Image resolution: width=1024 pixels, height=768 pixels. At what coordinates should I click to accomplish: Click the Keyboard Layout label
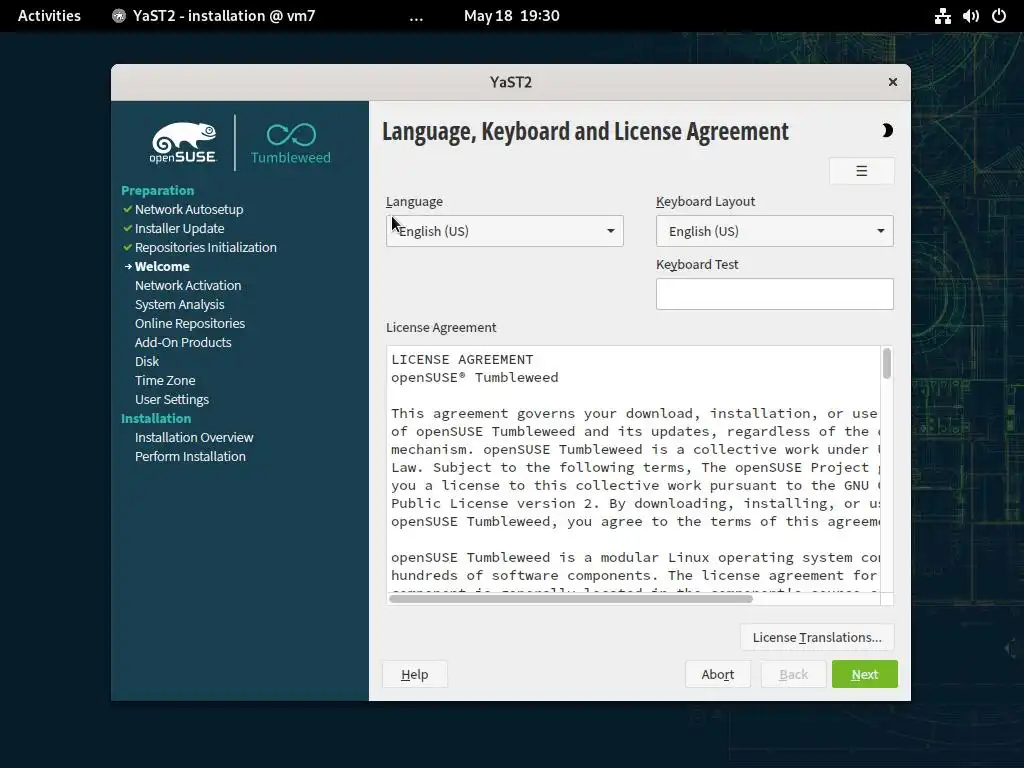click(705, 201)
